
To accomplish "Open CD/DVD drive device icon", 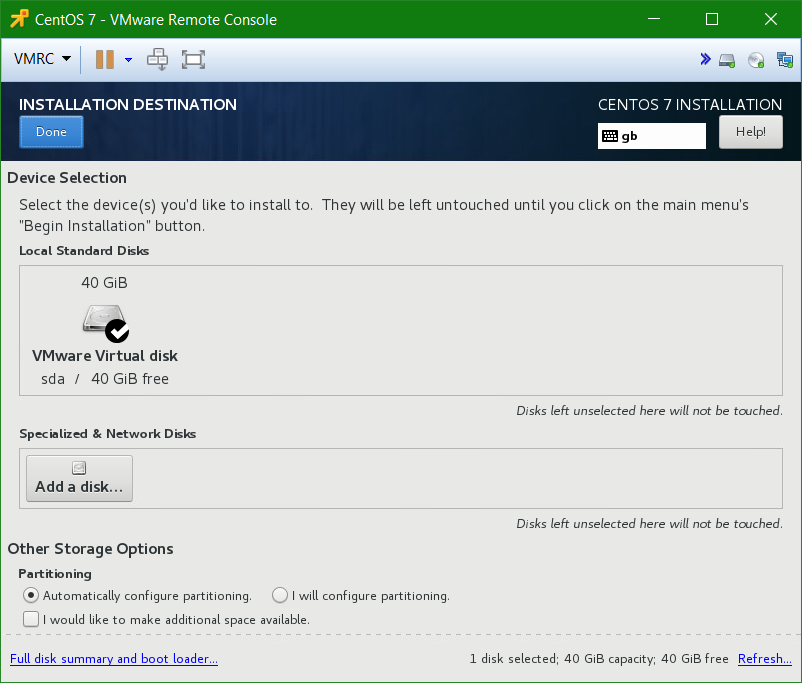I will coord(756,60).
